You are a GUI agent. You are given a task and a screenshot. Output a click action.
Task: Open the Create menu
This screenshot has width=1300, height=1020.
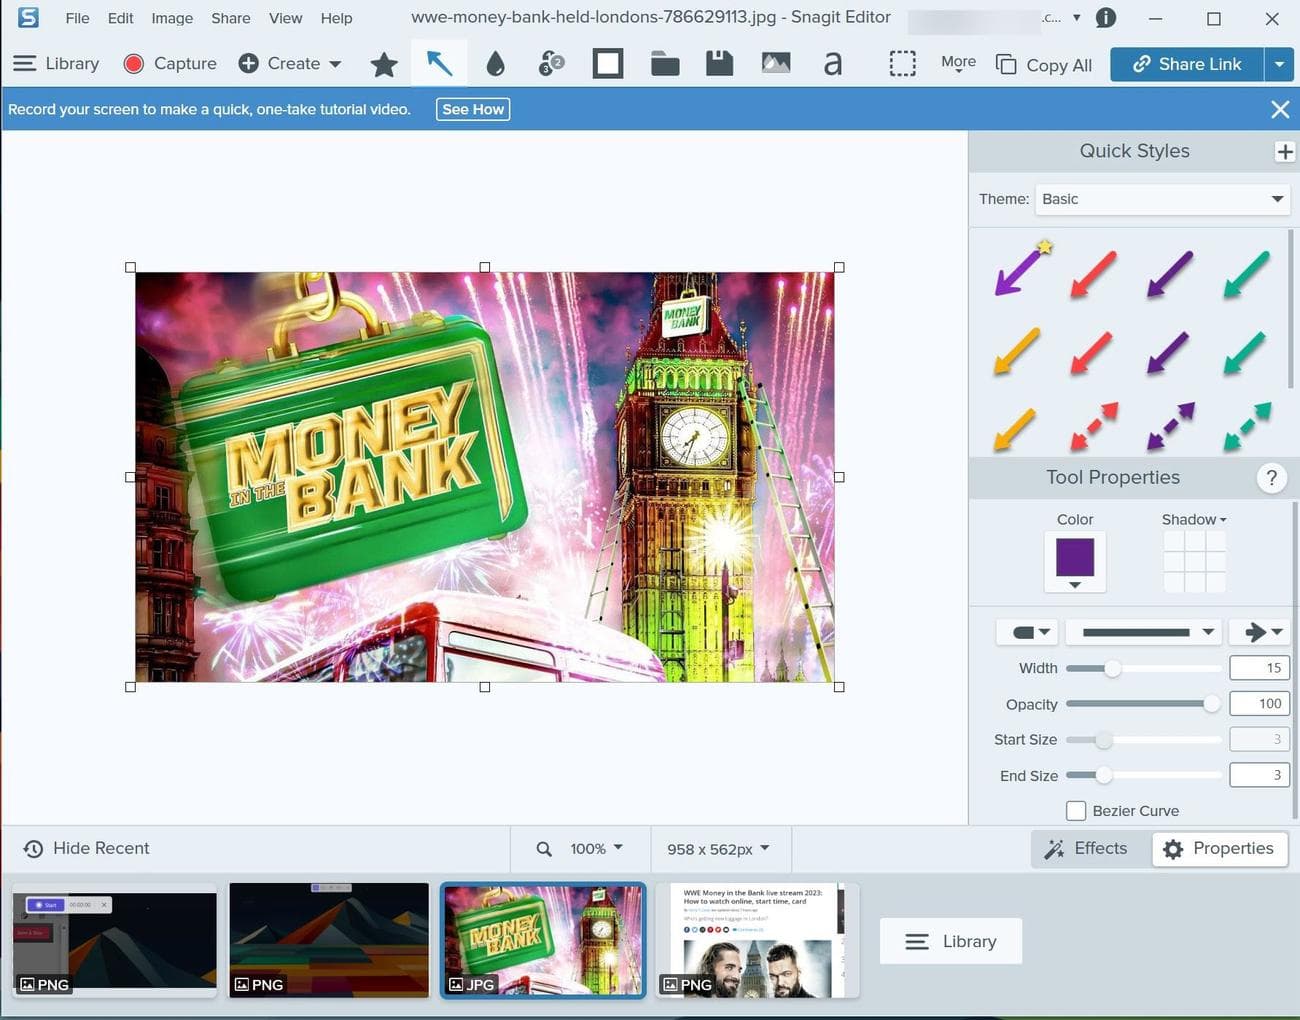pyautogui.click(x=289, y=63)
